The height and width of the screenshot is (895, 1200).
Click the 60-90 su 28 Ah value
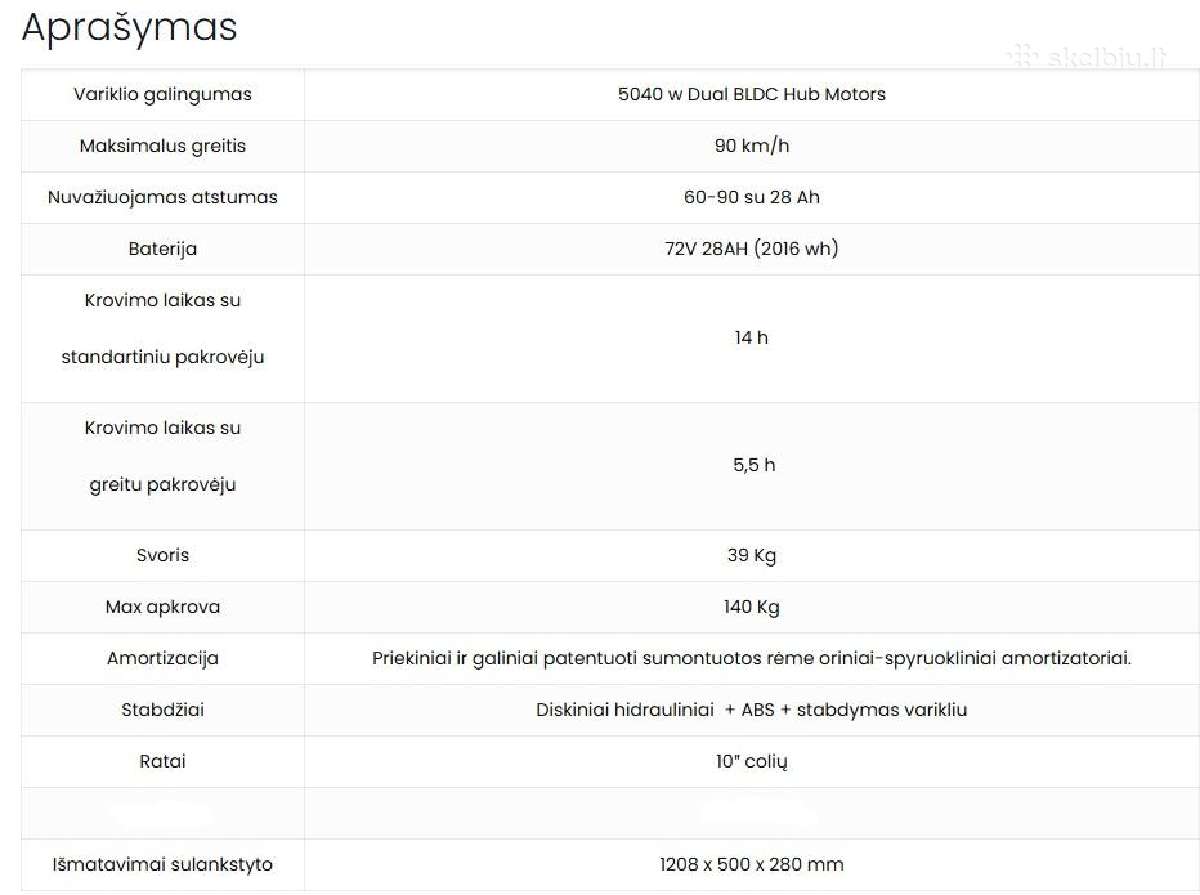point(752,197)
